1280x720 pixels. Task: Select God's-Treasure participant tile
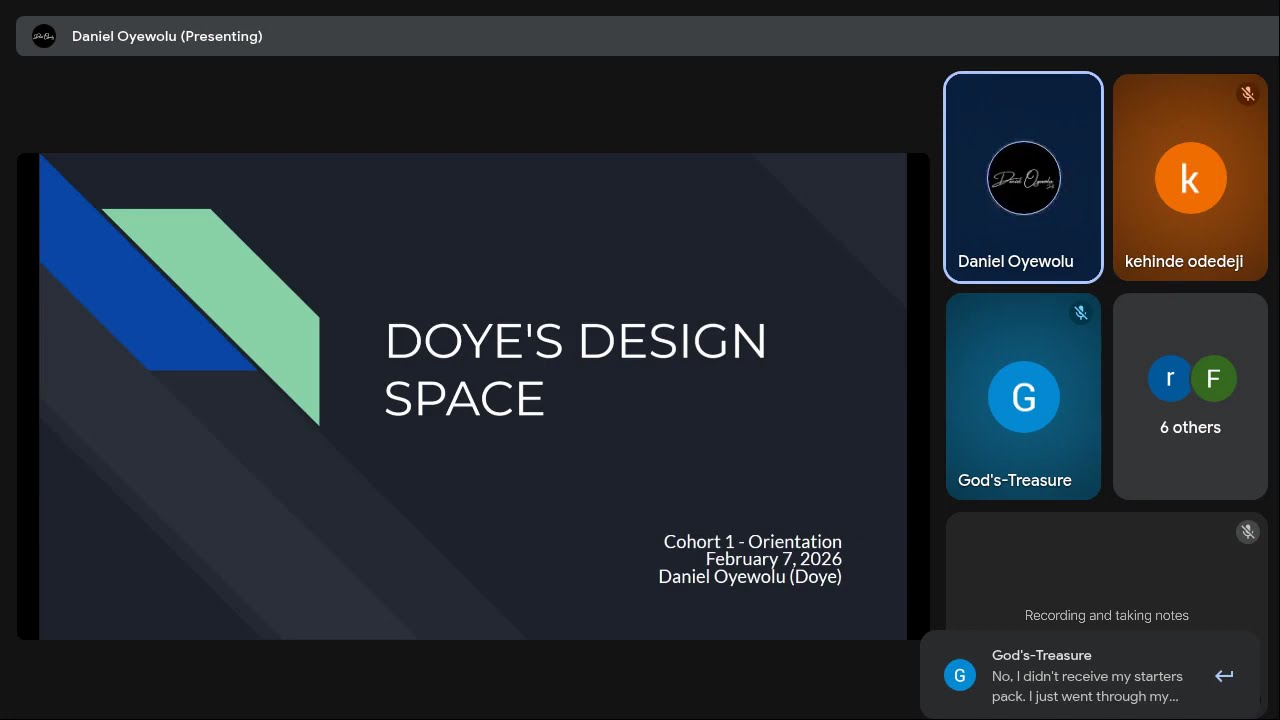pyautogui.click(x=1023, y=396)
